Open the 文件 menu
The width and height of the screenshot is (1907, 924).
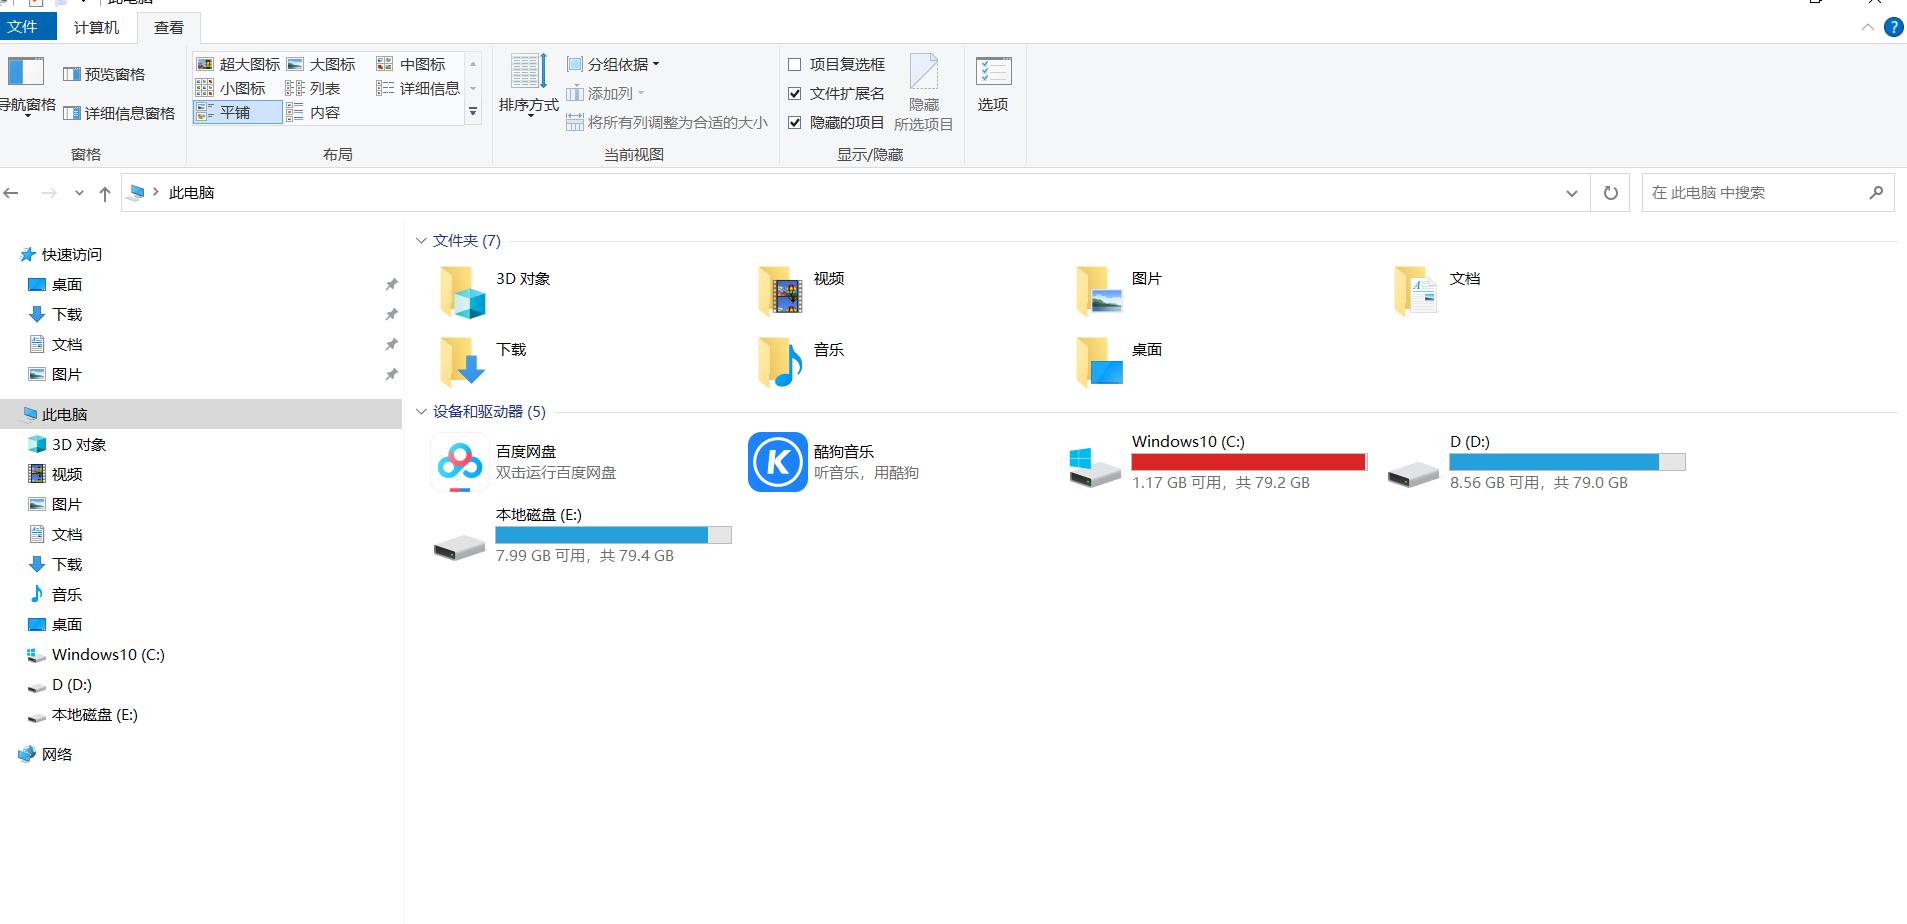coord(27,27)
